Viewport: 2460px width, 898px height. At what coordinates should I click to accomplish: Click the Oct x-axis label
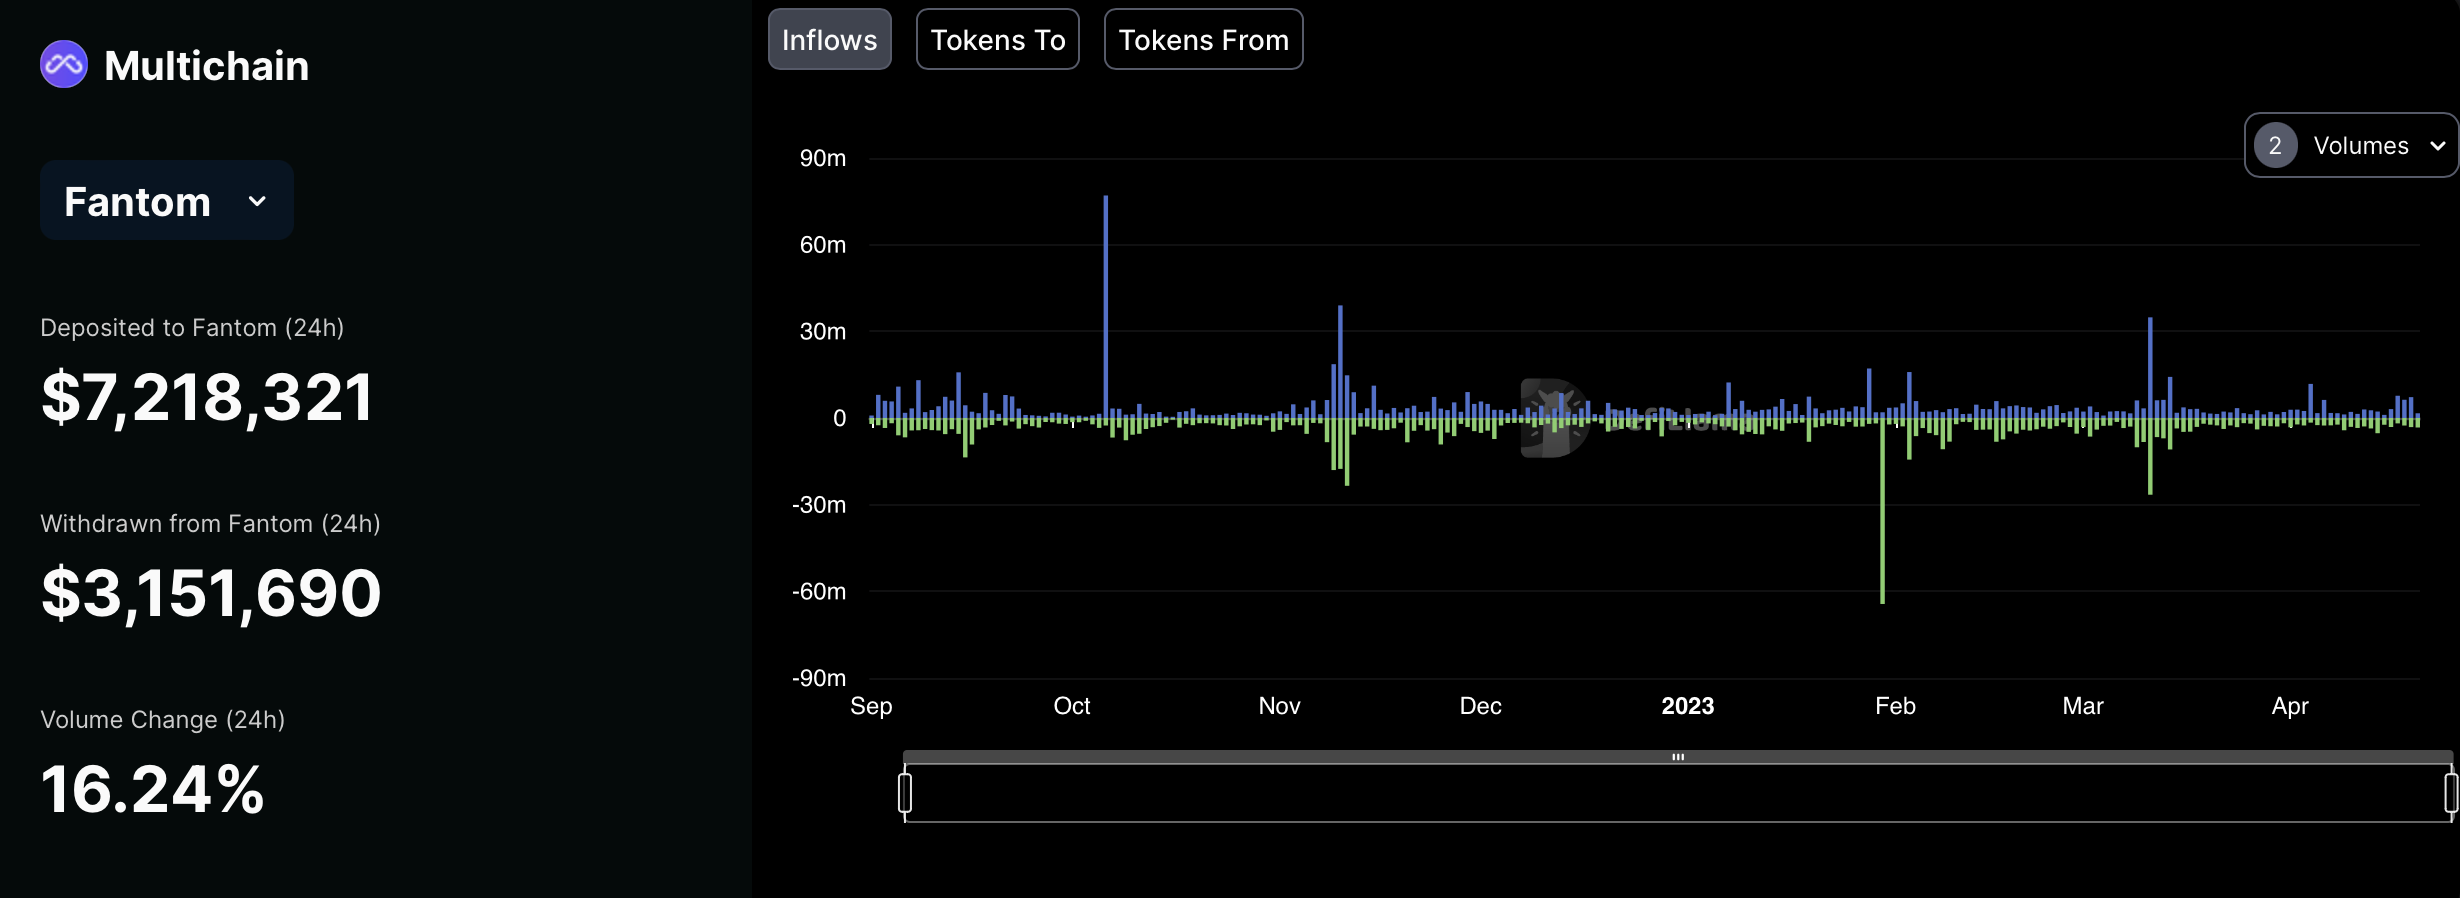coord(1072,706)
